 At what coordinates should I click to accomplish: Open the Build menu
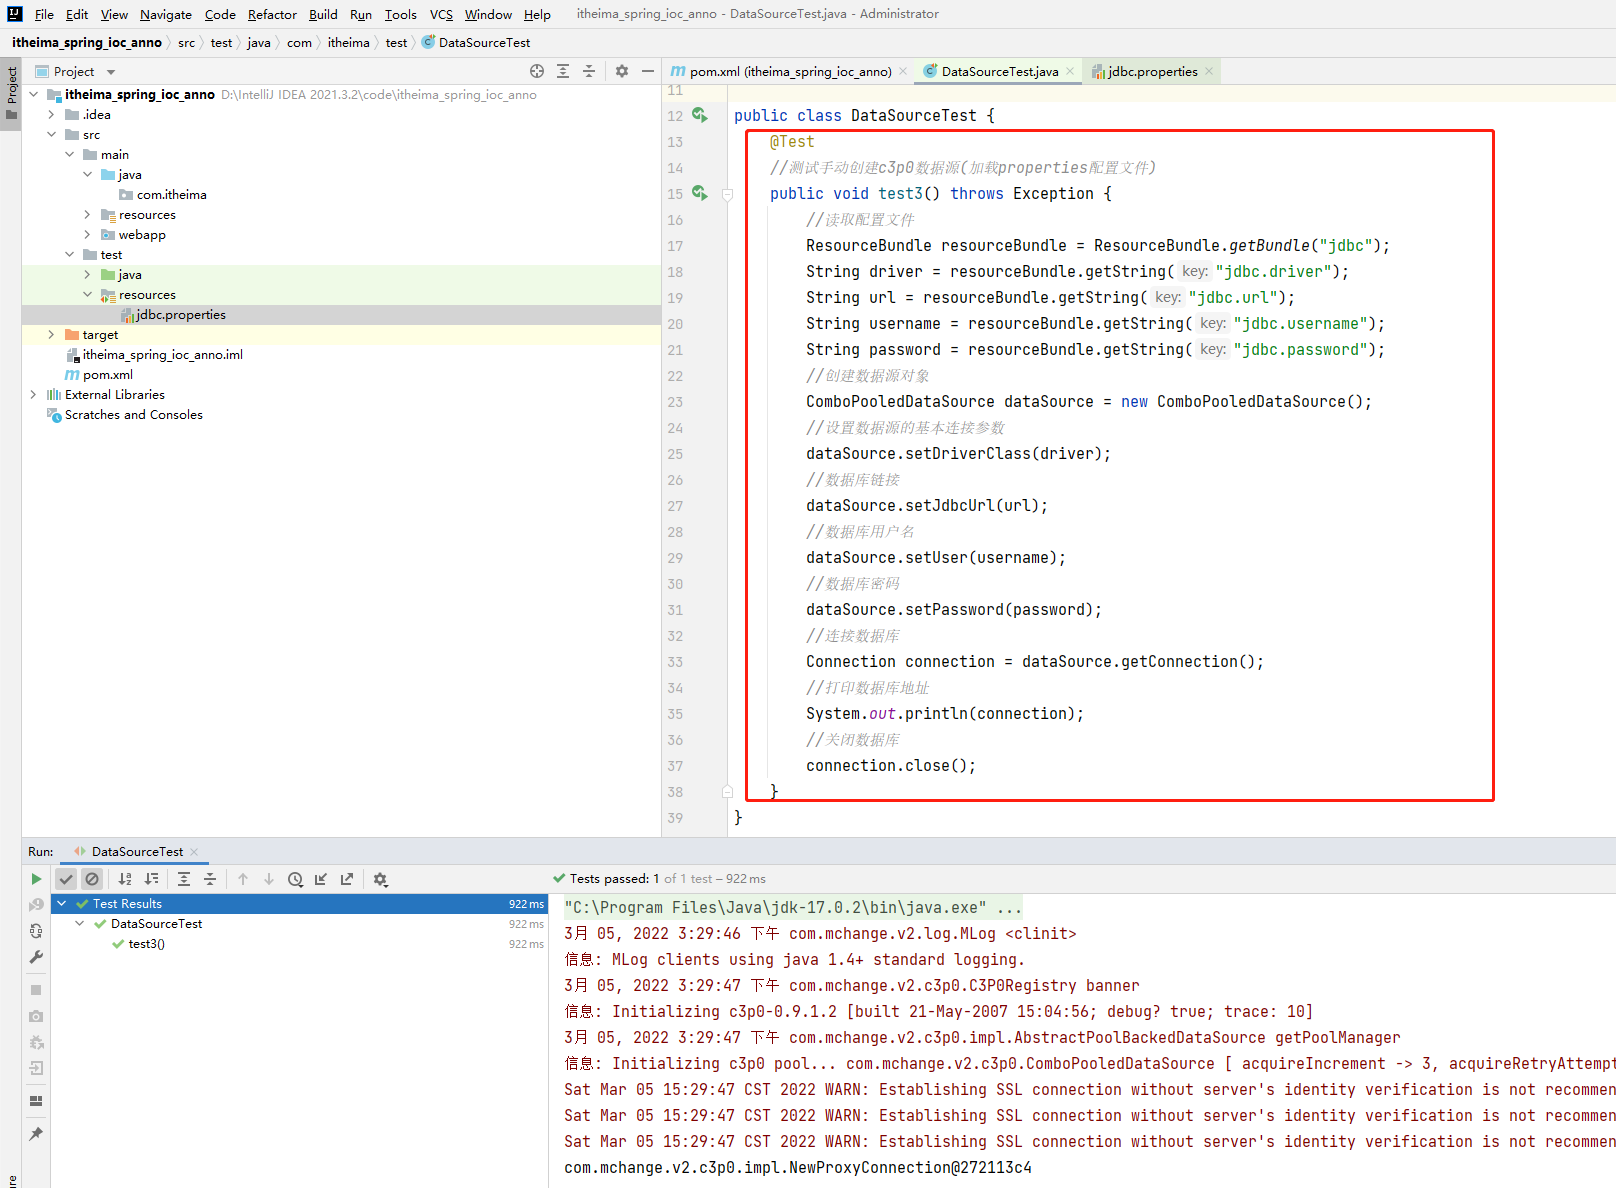323,14
